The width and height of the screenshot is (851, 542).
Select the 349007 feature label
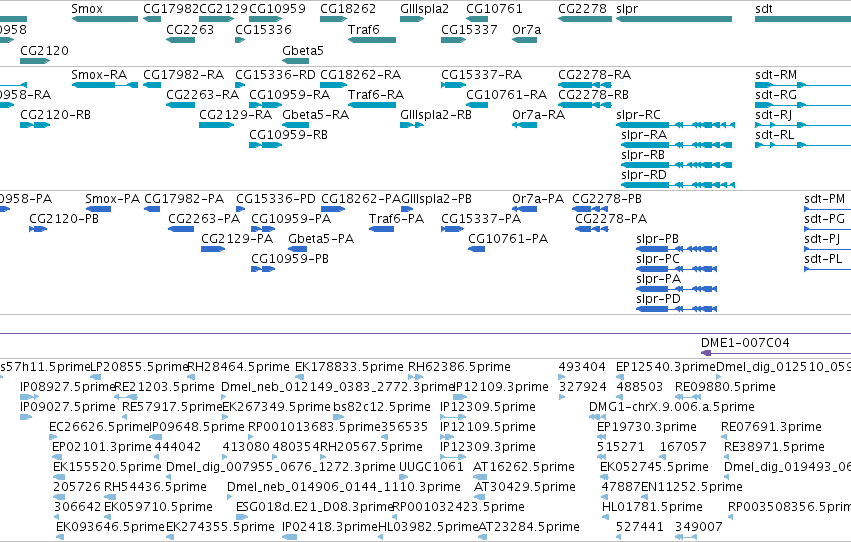click(x=698, y=527)
